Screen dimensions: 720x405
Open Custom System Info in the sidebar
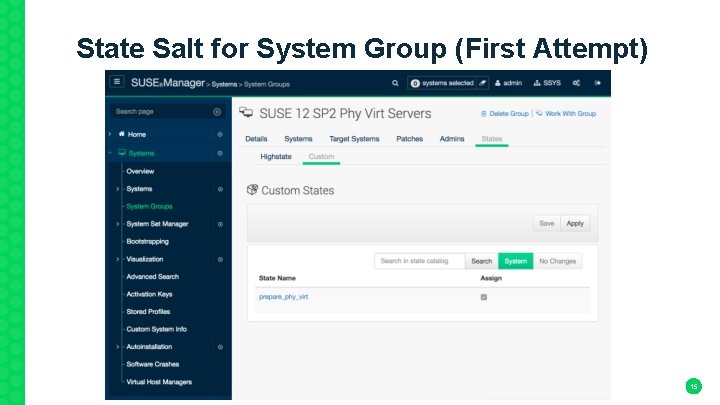156,329
